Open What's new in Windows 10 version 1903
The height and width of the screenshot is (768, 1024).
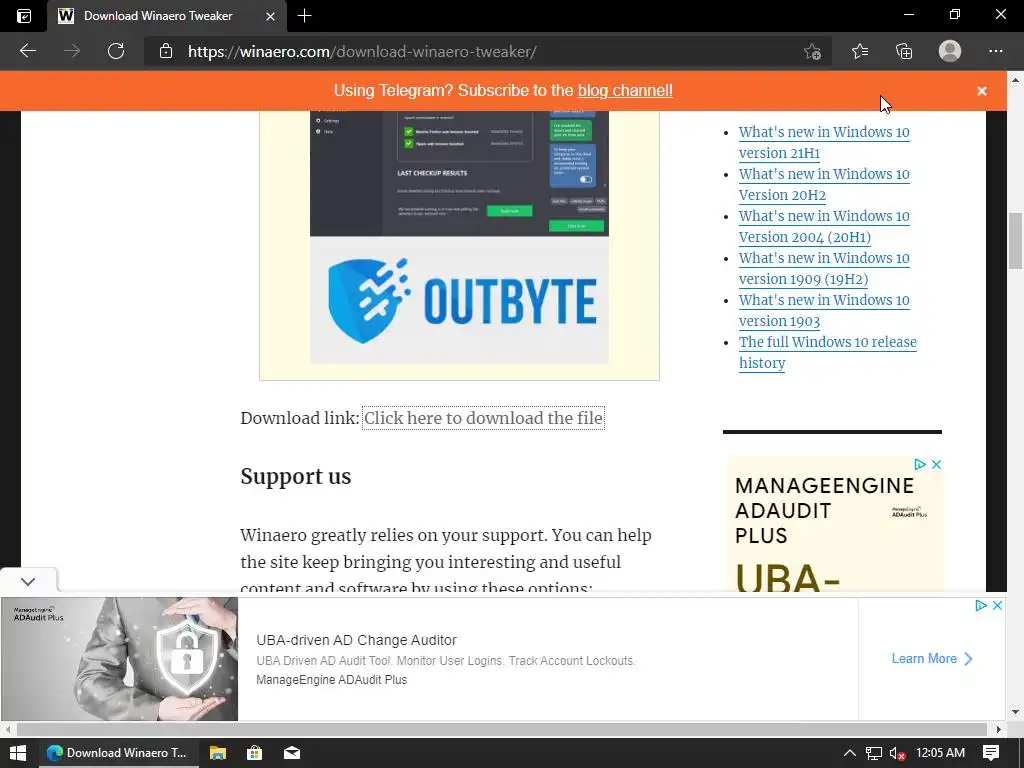pos(824,310)
